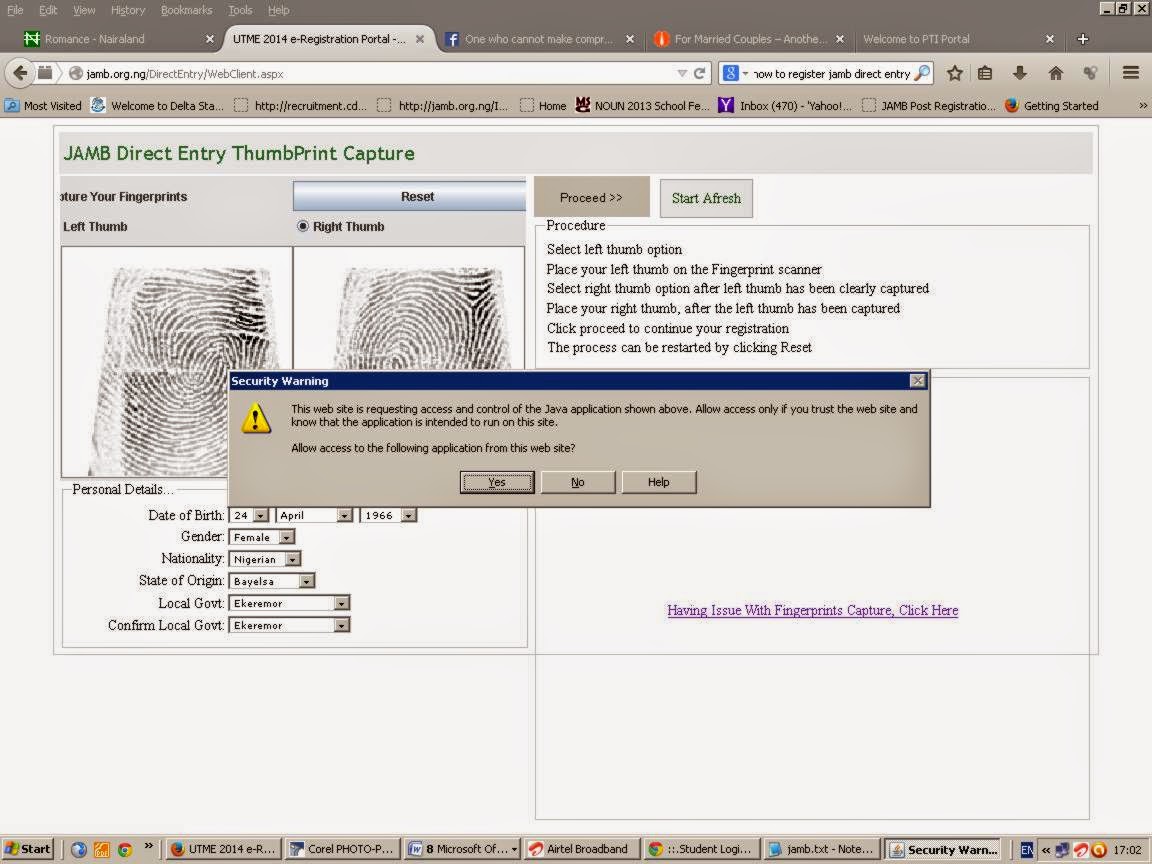
Task: Open the Nationality dropdown
Action: [293, 560]
